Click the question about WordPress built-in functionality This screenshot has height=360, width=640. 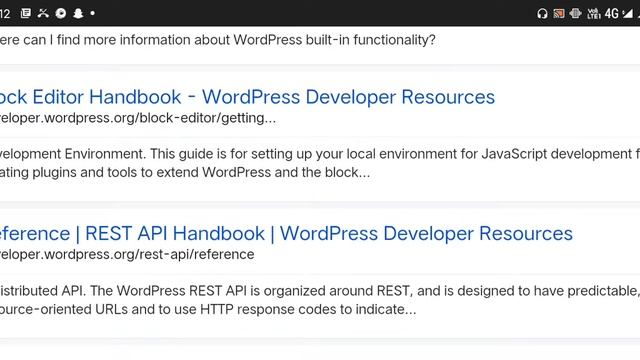pos(218,40)
